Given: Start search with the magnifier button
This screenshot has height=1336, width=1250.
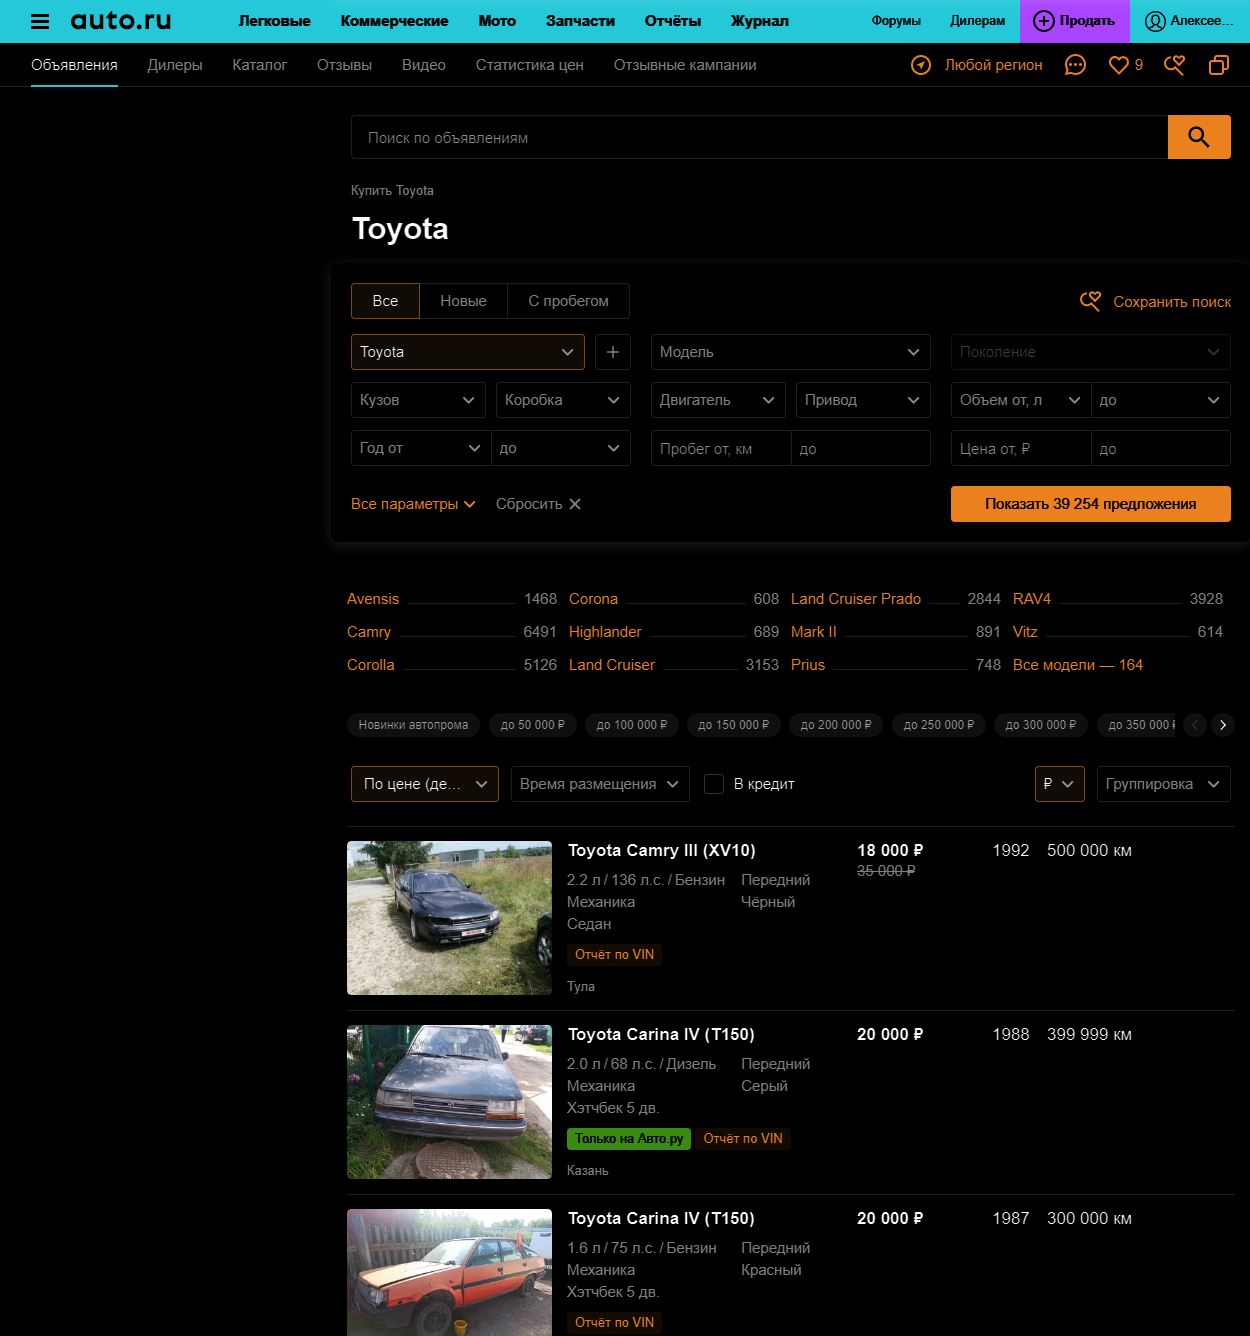Looking at the screenshot, I should pyautogui.click(x=1199, y=137).
